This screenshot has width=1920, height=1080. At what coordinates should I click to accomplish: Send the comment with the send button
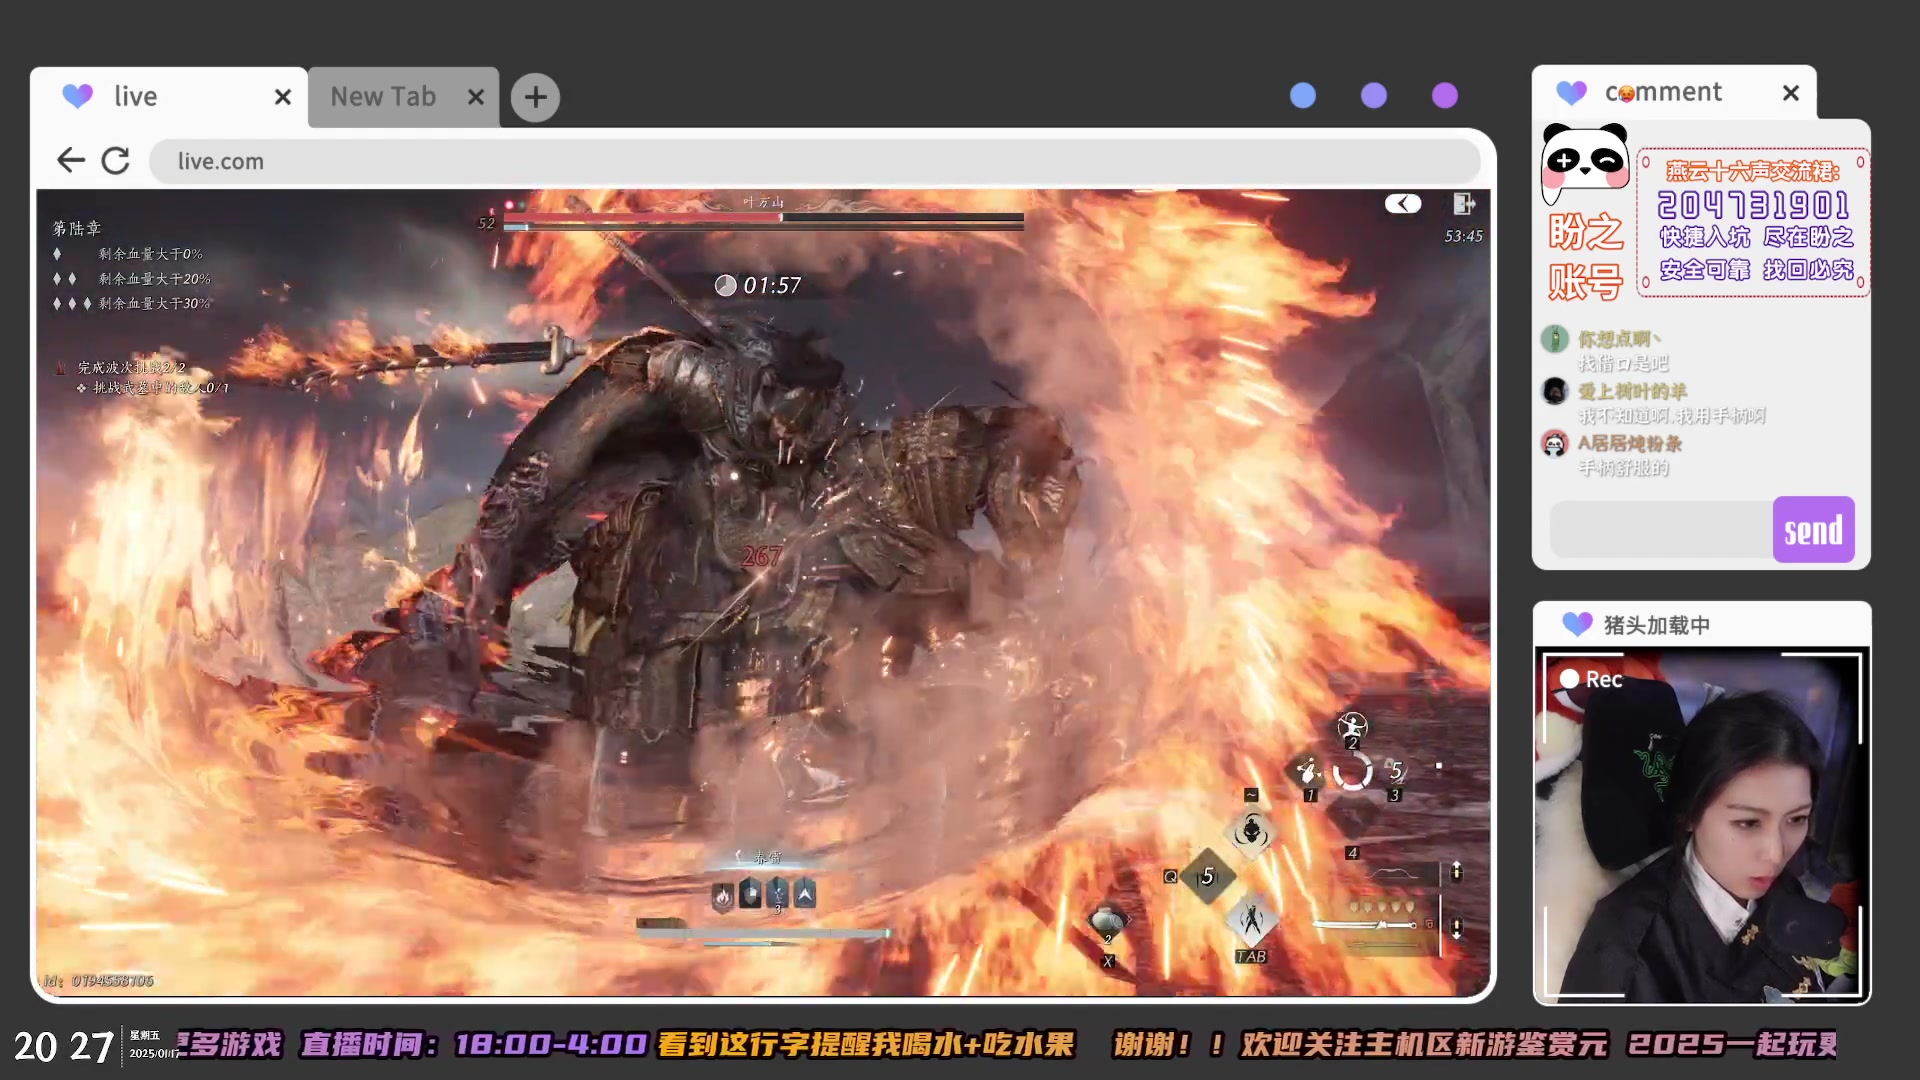1813,529
